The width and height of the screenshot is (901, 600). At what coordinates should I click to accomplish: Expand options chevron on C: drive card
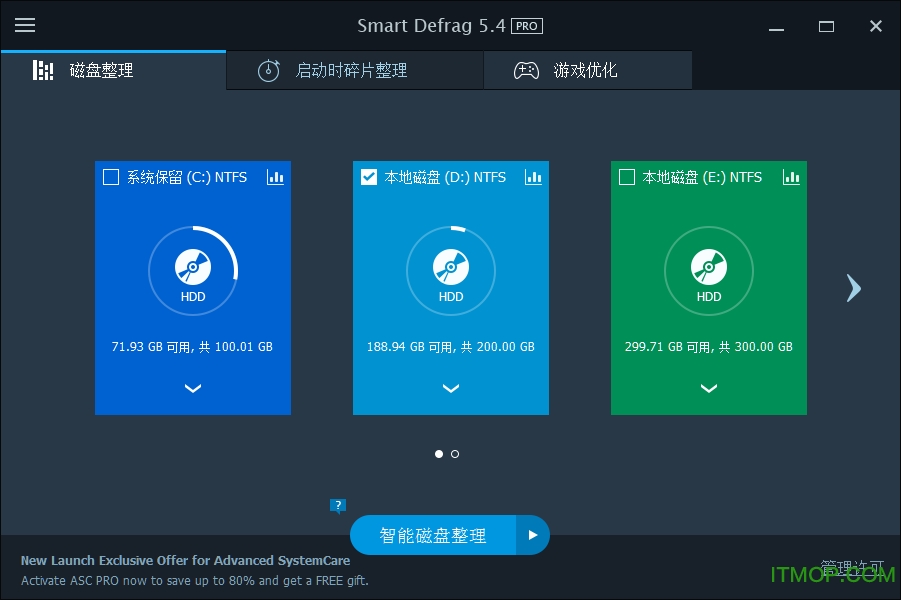coord(193,389)
